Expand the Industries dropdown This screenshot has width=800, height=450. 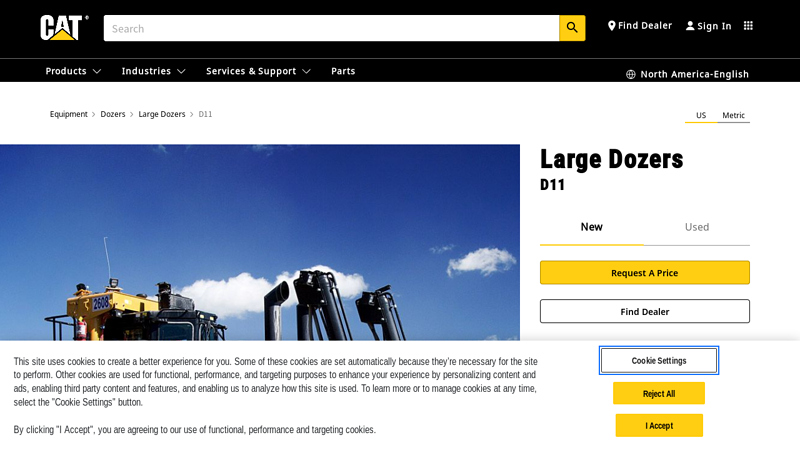[x=153, y=71]
